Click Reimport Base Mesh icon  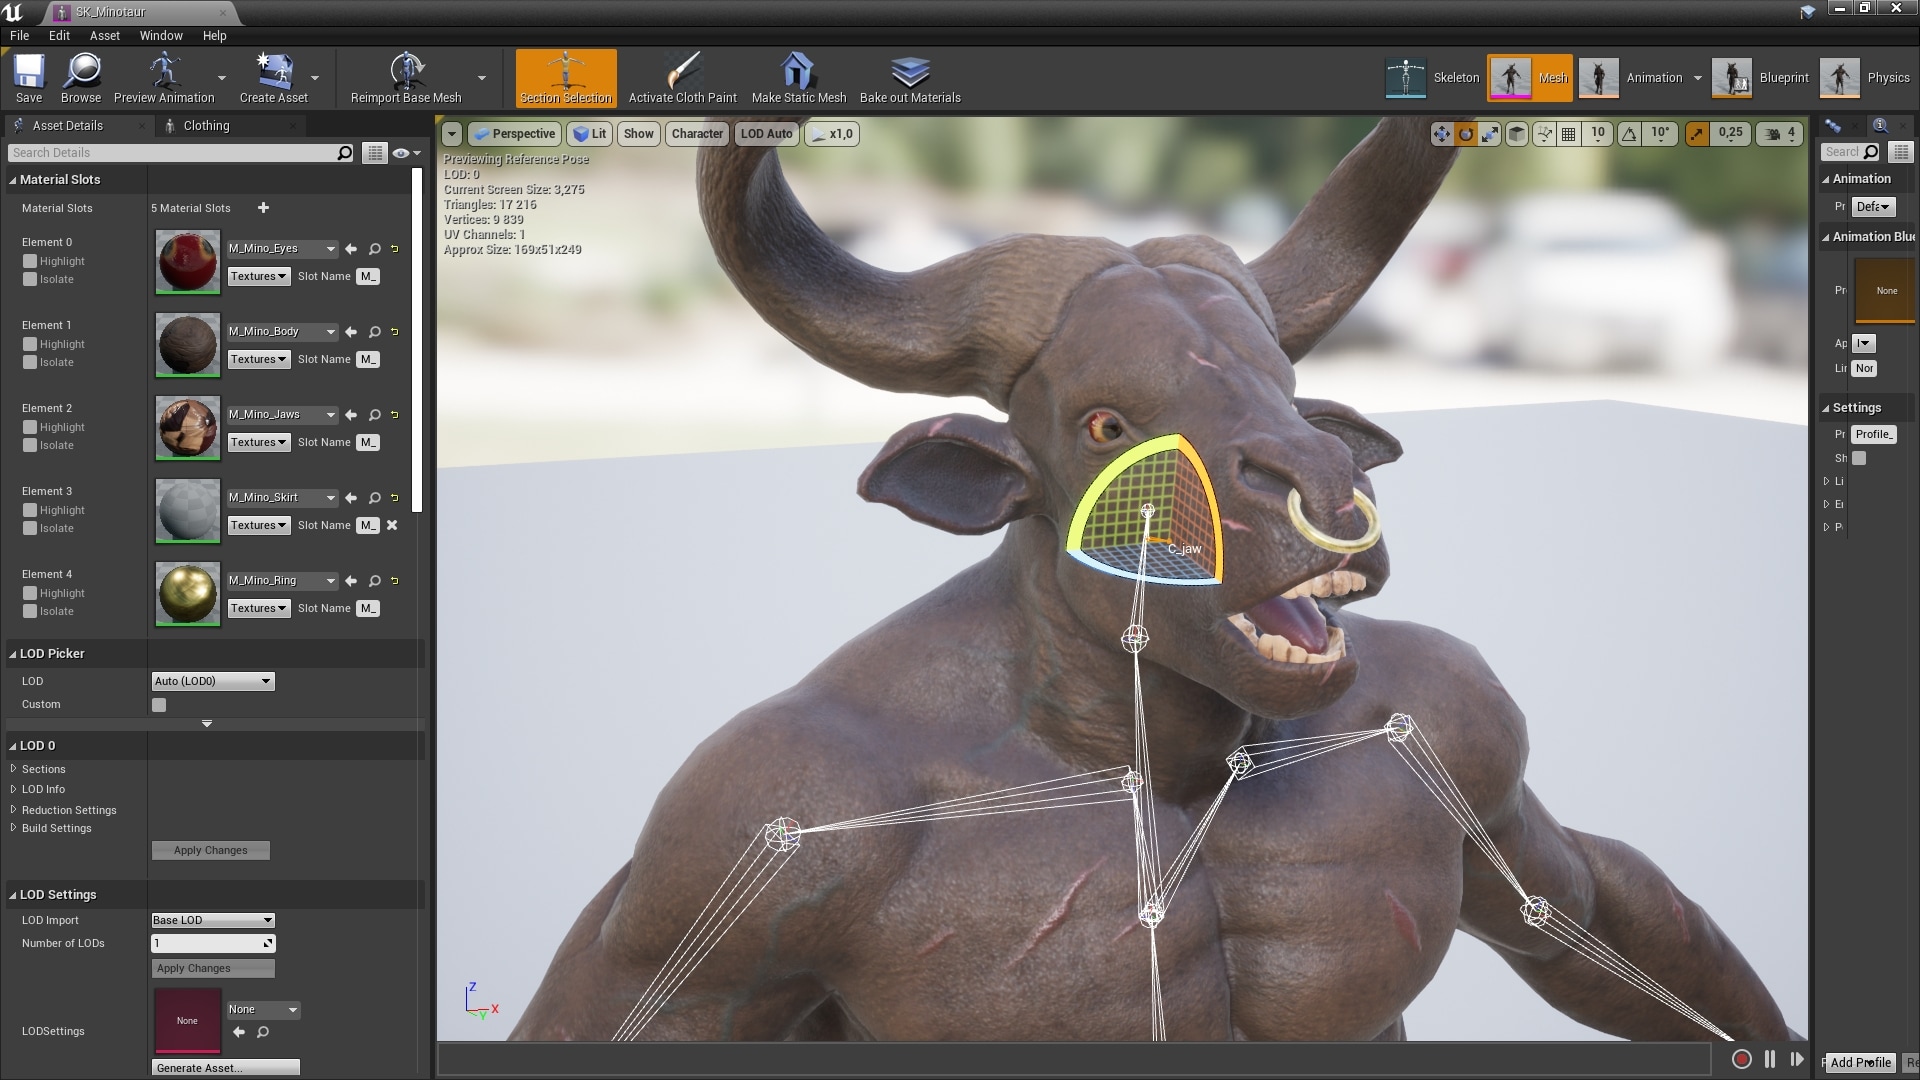(406, 78)
